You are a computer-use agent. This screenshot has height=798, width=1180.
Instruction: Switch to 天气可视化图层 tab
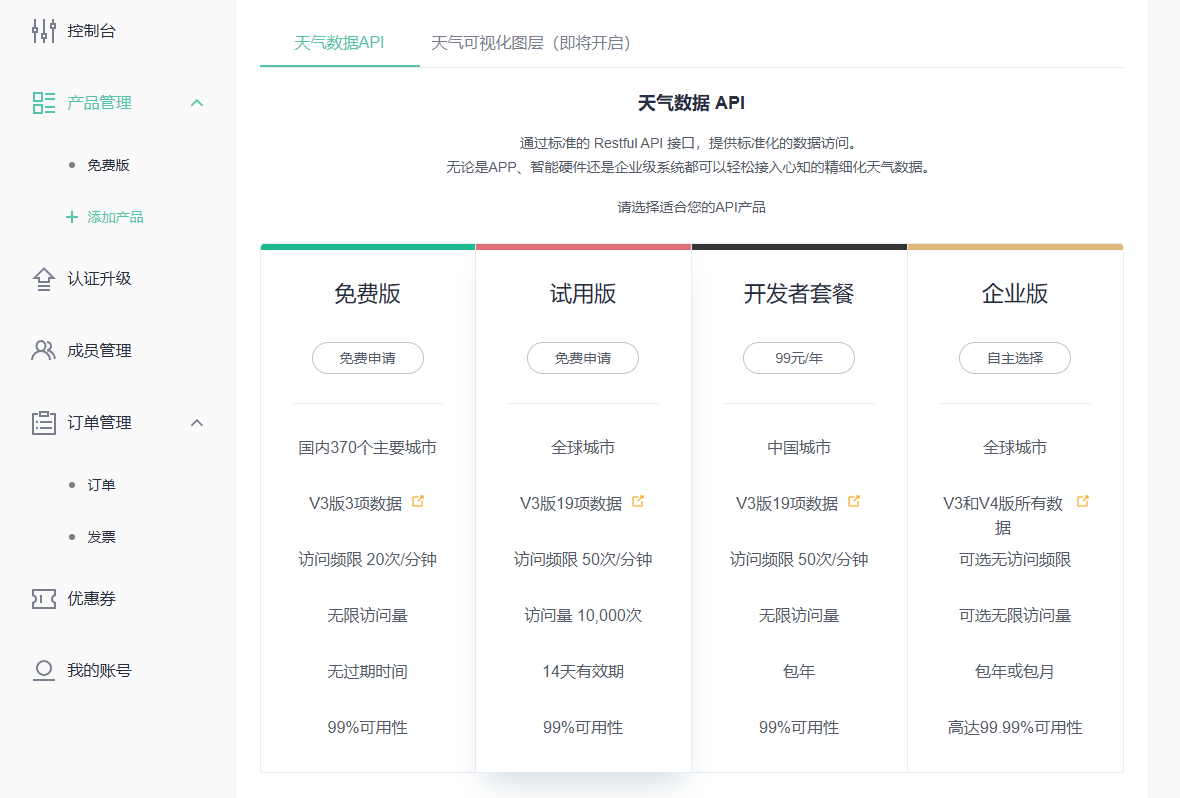tap(530, 43)
